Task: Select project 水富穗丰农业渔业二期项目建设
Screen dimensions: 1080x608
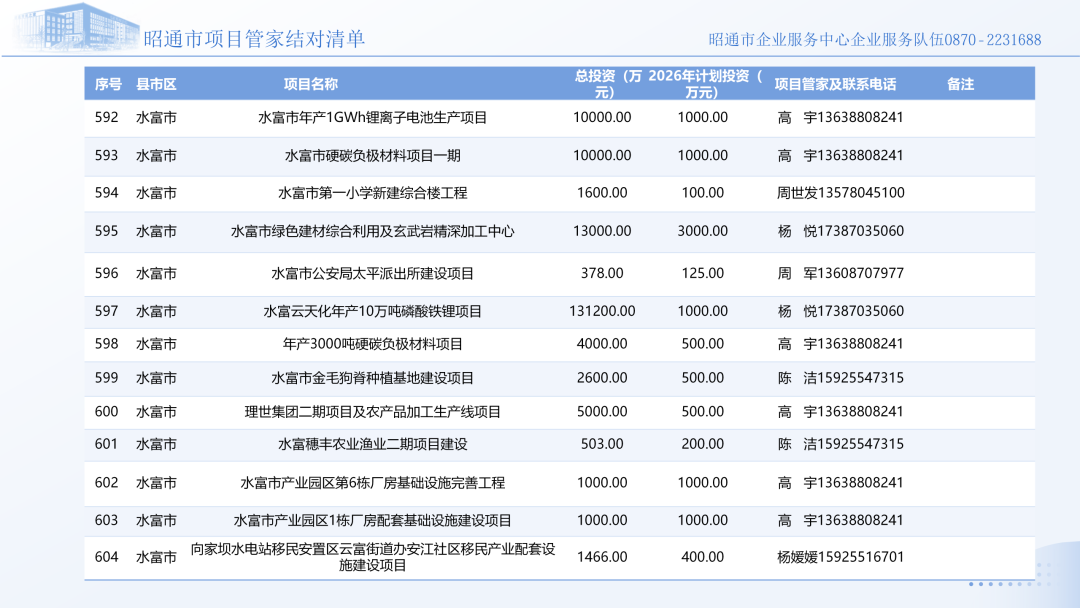Action: [373, 444]
